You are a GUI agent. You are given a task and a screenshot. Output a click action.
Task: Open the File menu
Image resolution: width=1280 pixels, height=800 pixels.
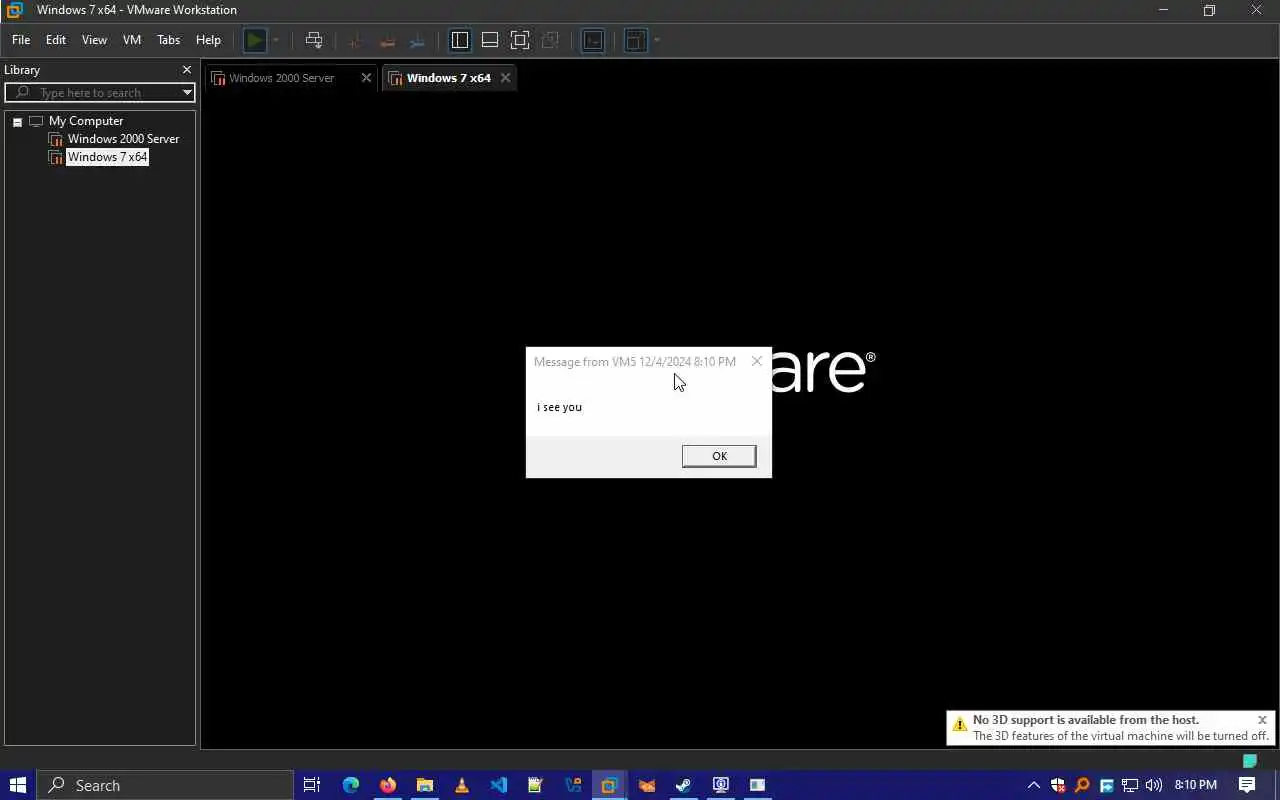click(x=21, y=40)
